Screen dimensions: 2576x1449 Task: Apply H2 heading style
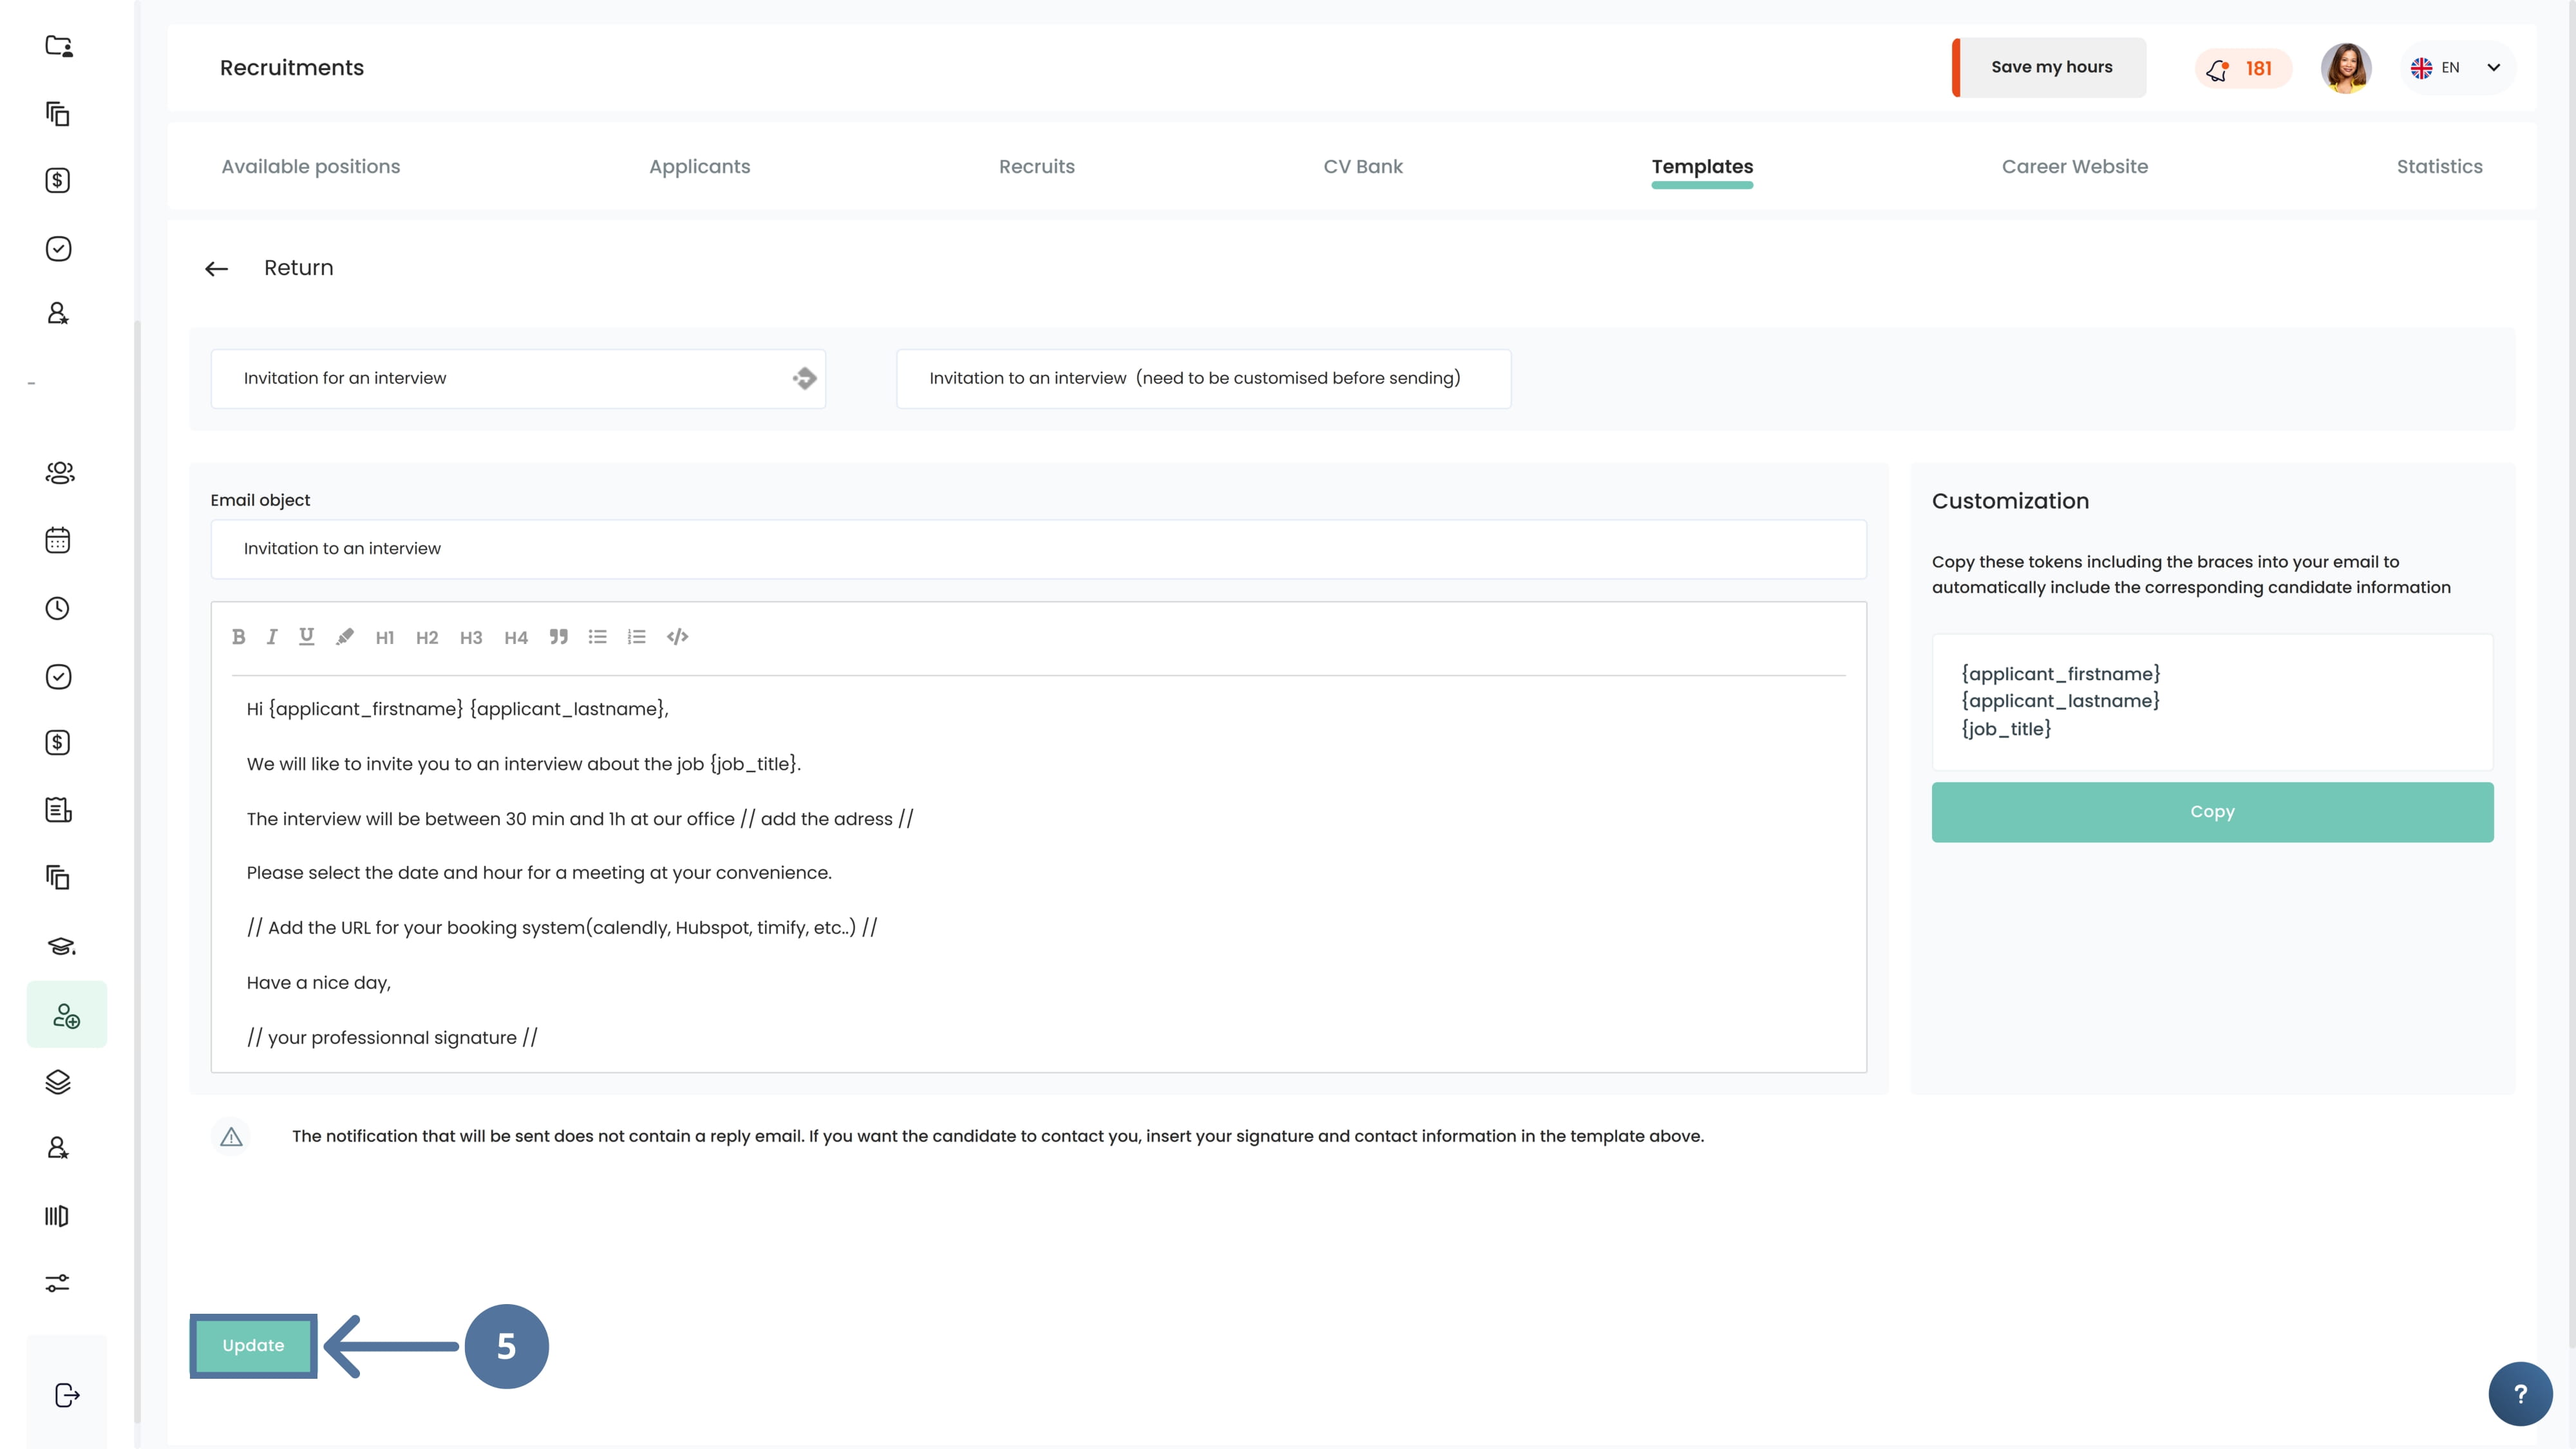(x=427, y=638)
